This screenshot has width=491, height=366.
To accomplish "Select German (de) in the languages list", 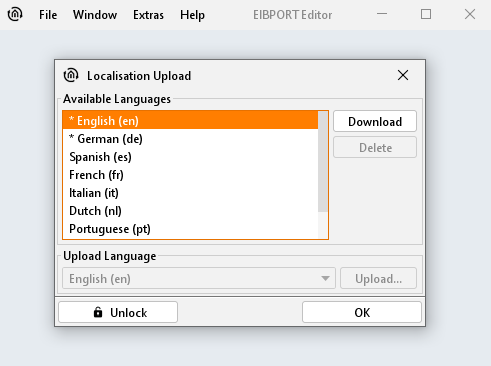I will click(x=190, y=139).
